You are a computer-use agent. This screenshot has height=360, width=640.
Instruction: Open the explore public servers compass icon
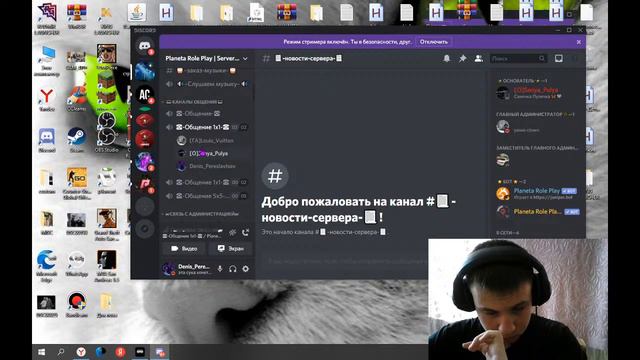coord(144,229)
